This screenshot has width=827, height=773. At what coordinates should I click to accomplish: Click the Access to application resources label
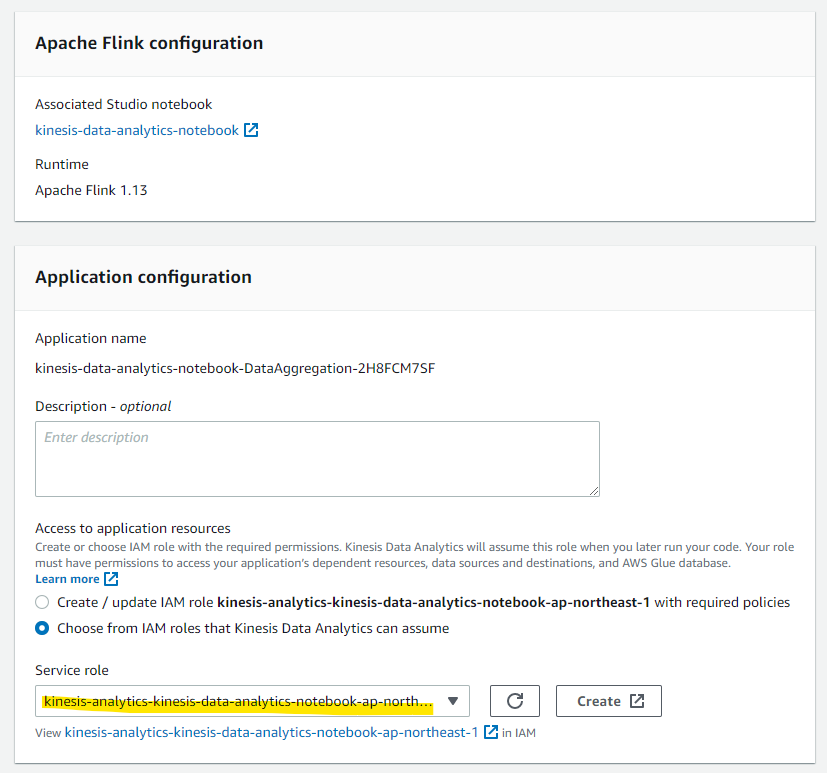133,528
